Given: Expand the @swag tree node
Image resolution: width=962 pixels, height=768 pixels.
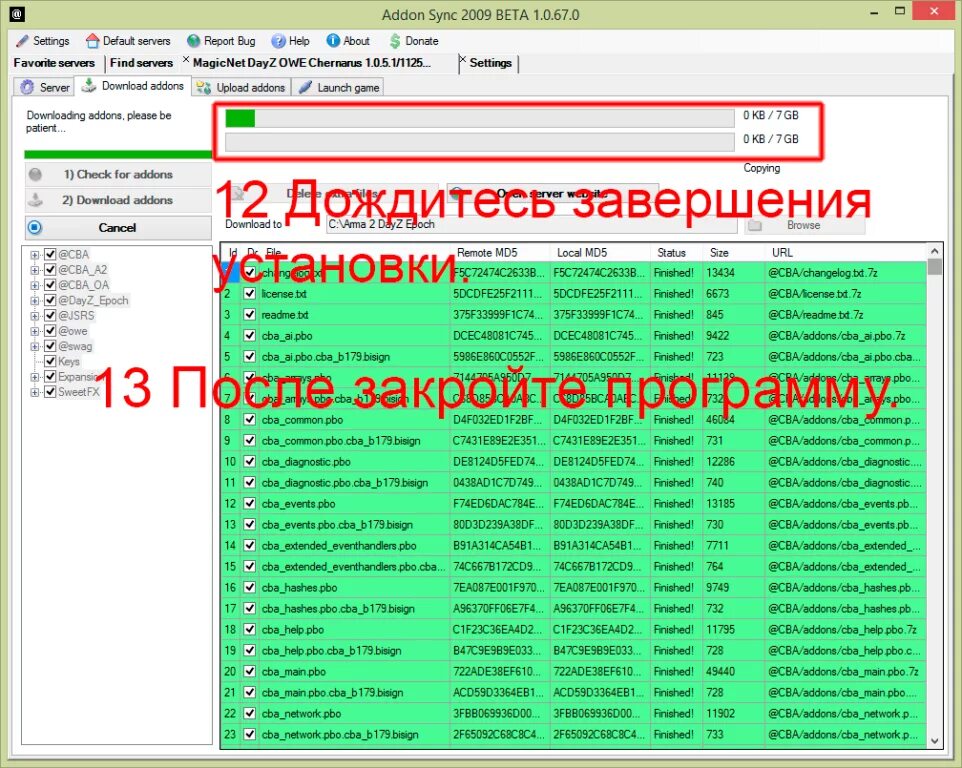Looking at the screenshot, I should pyautogui.click(x=34, y=347).
